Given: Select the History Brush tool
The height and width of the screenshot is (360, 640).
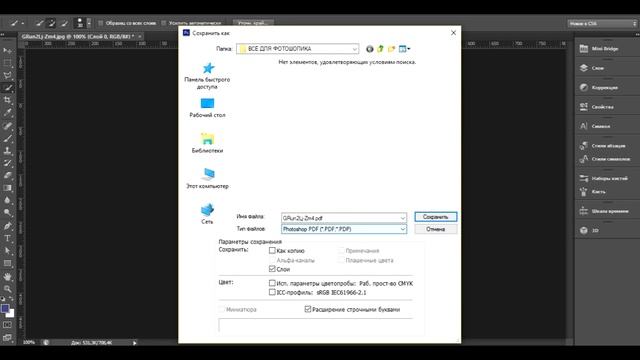Looking at the screenshot, I should coord(7,163).
